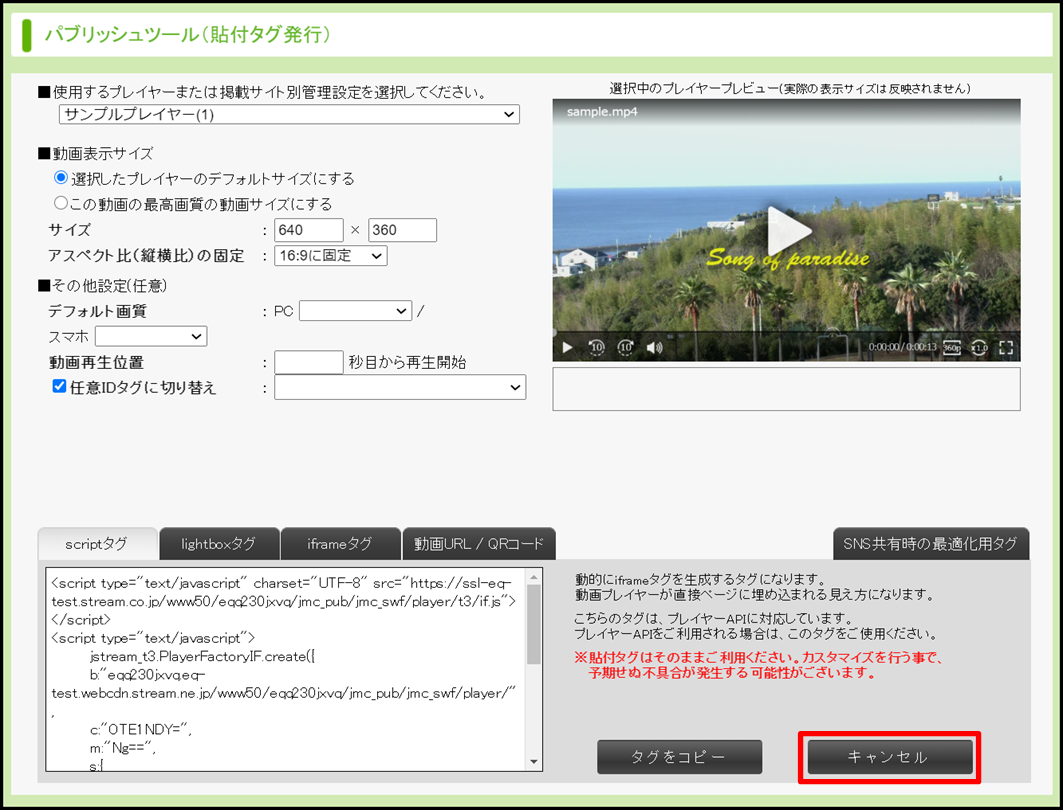Play the preview video from control bar
1063x810 pixels.
click(x=567, y=348)
